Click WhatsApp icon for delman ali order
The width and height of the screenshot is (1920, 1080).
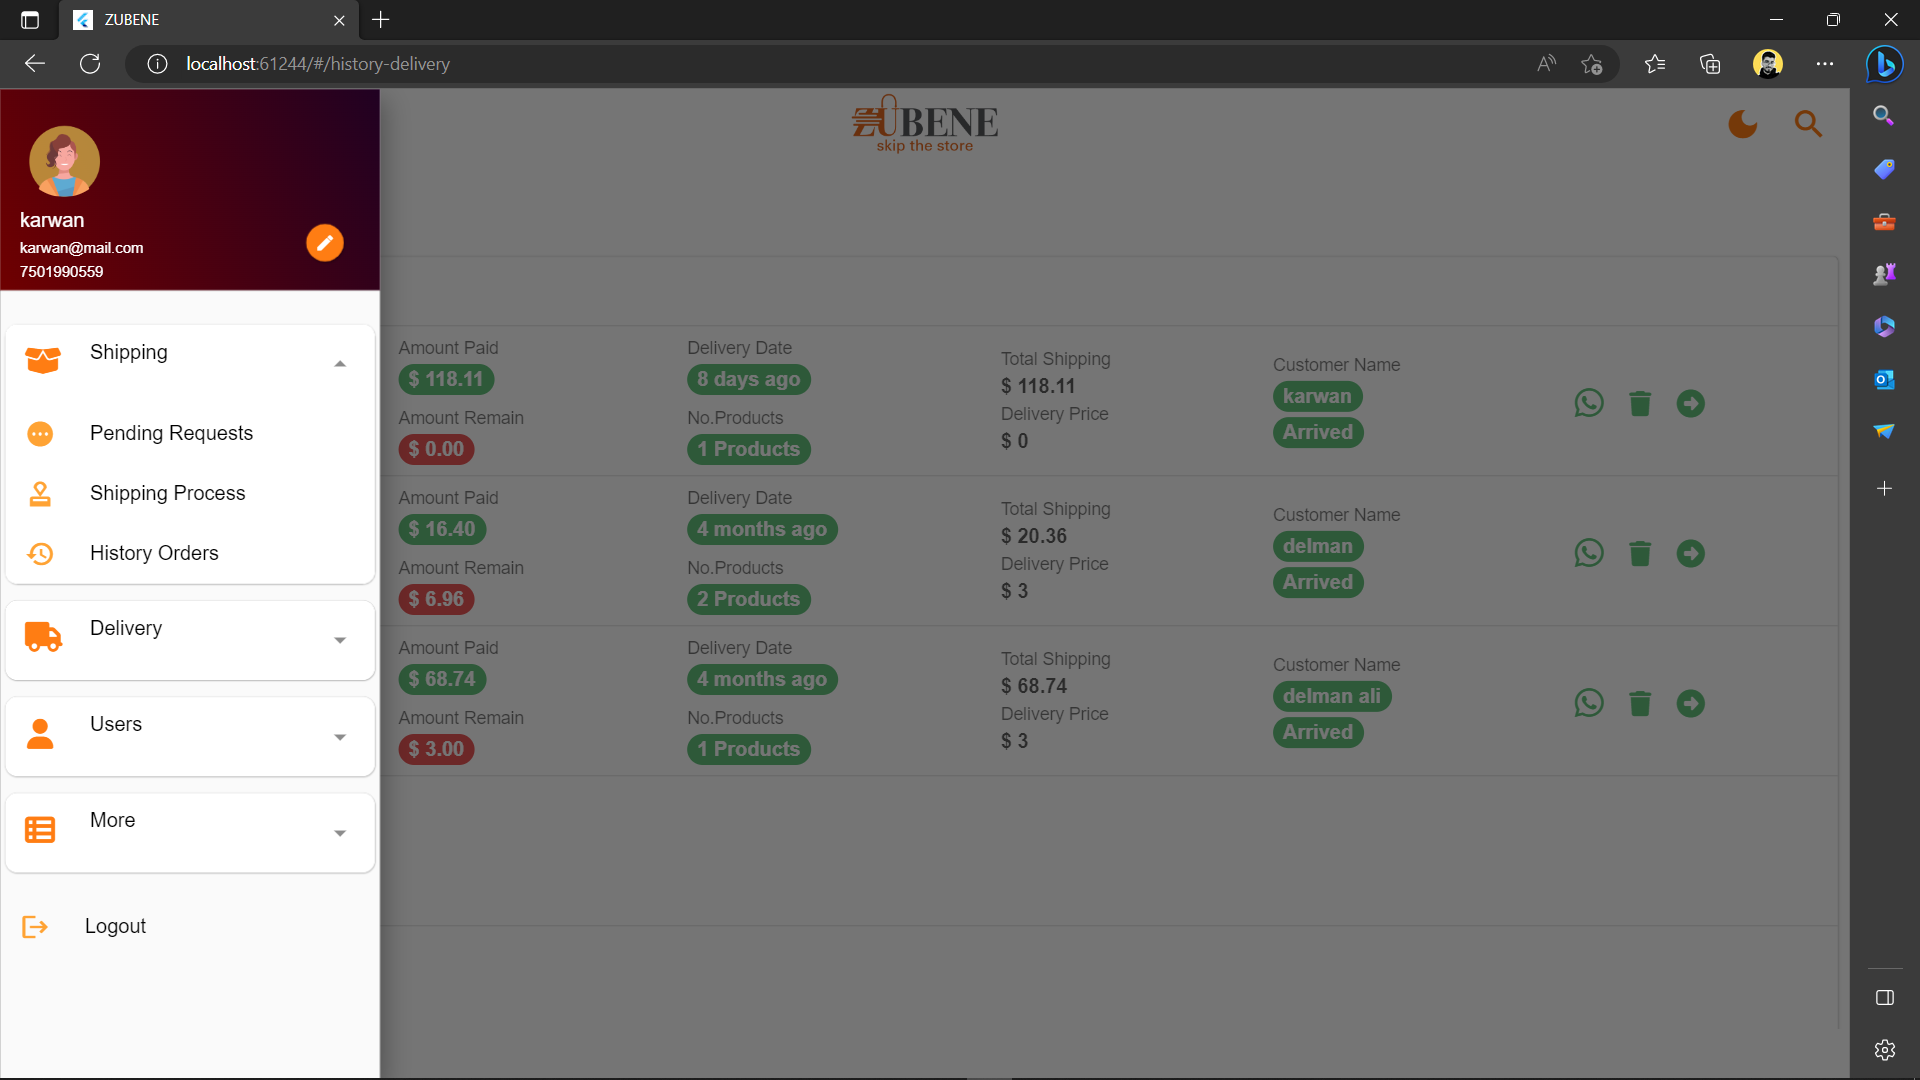(1589, 704)
